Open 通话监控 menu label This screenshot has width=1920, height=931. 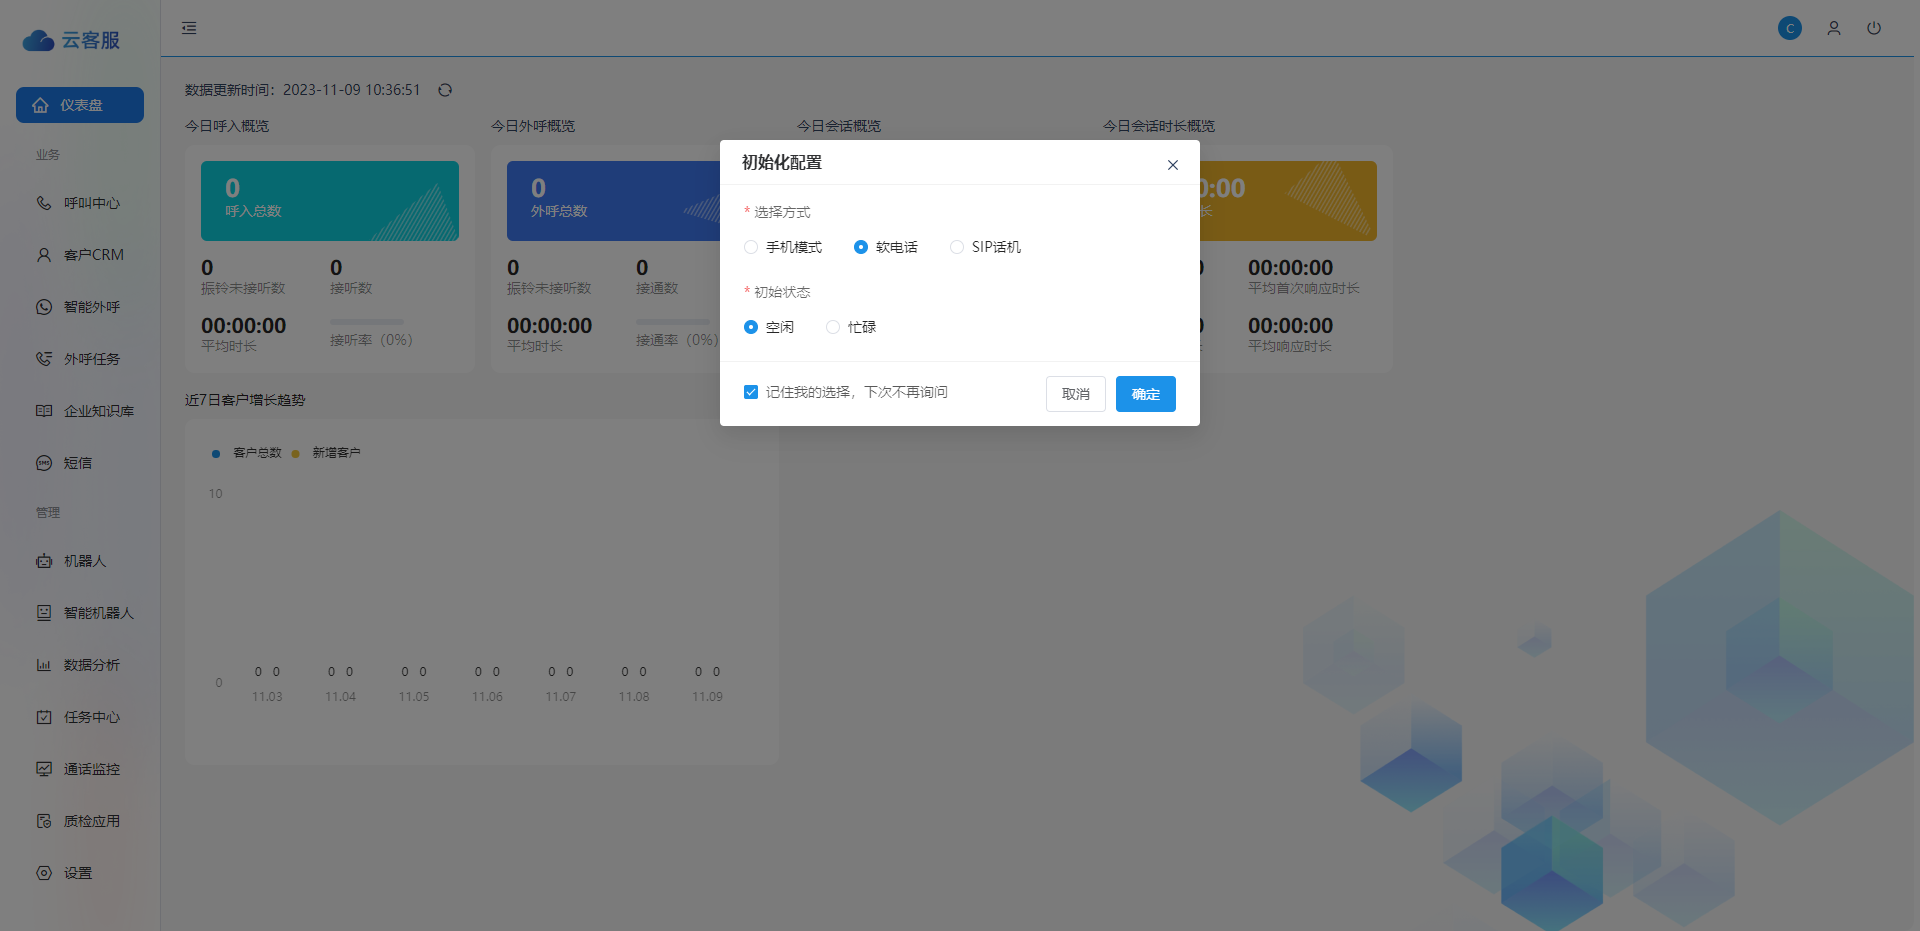point(92,769)
